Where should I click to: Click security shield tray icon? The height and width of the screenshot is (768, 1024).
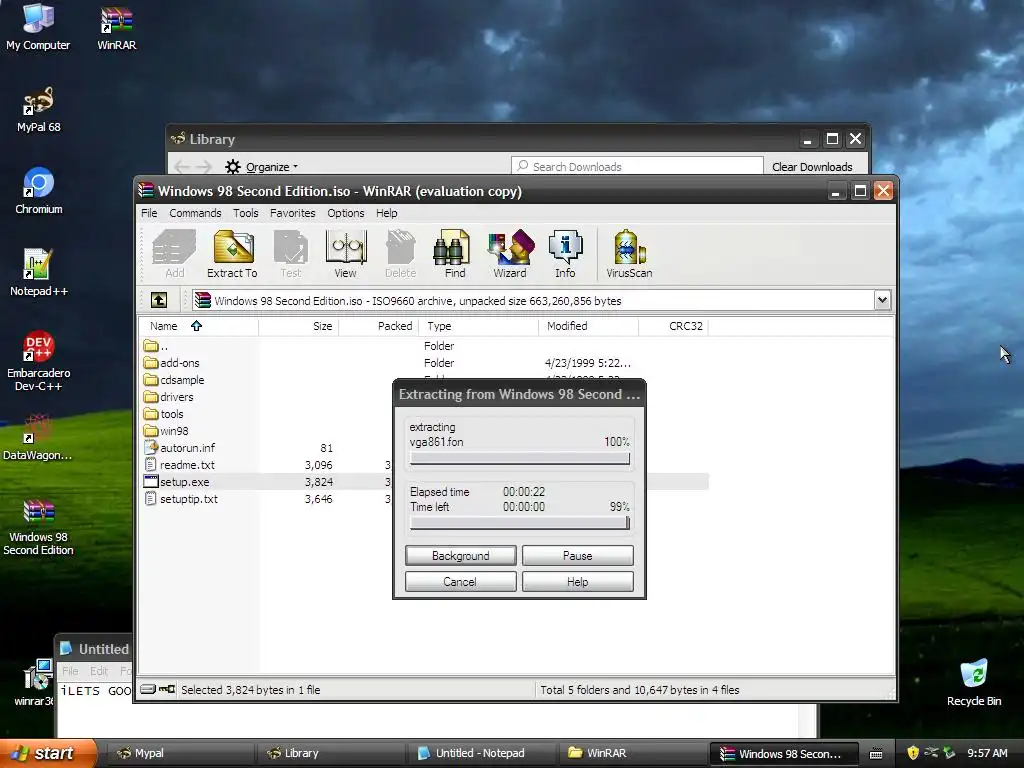913,753
